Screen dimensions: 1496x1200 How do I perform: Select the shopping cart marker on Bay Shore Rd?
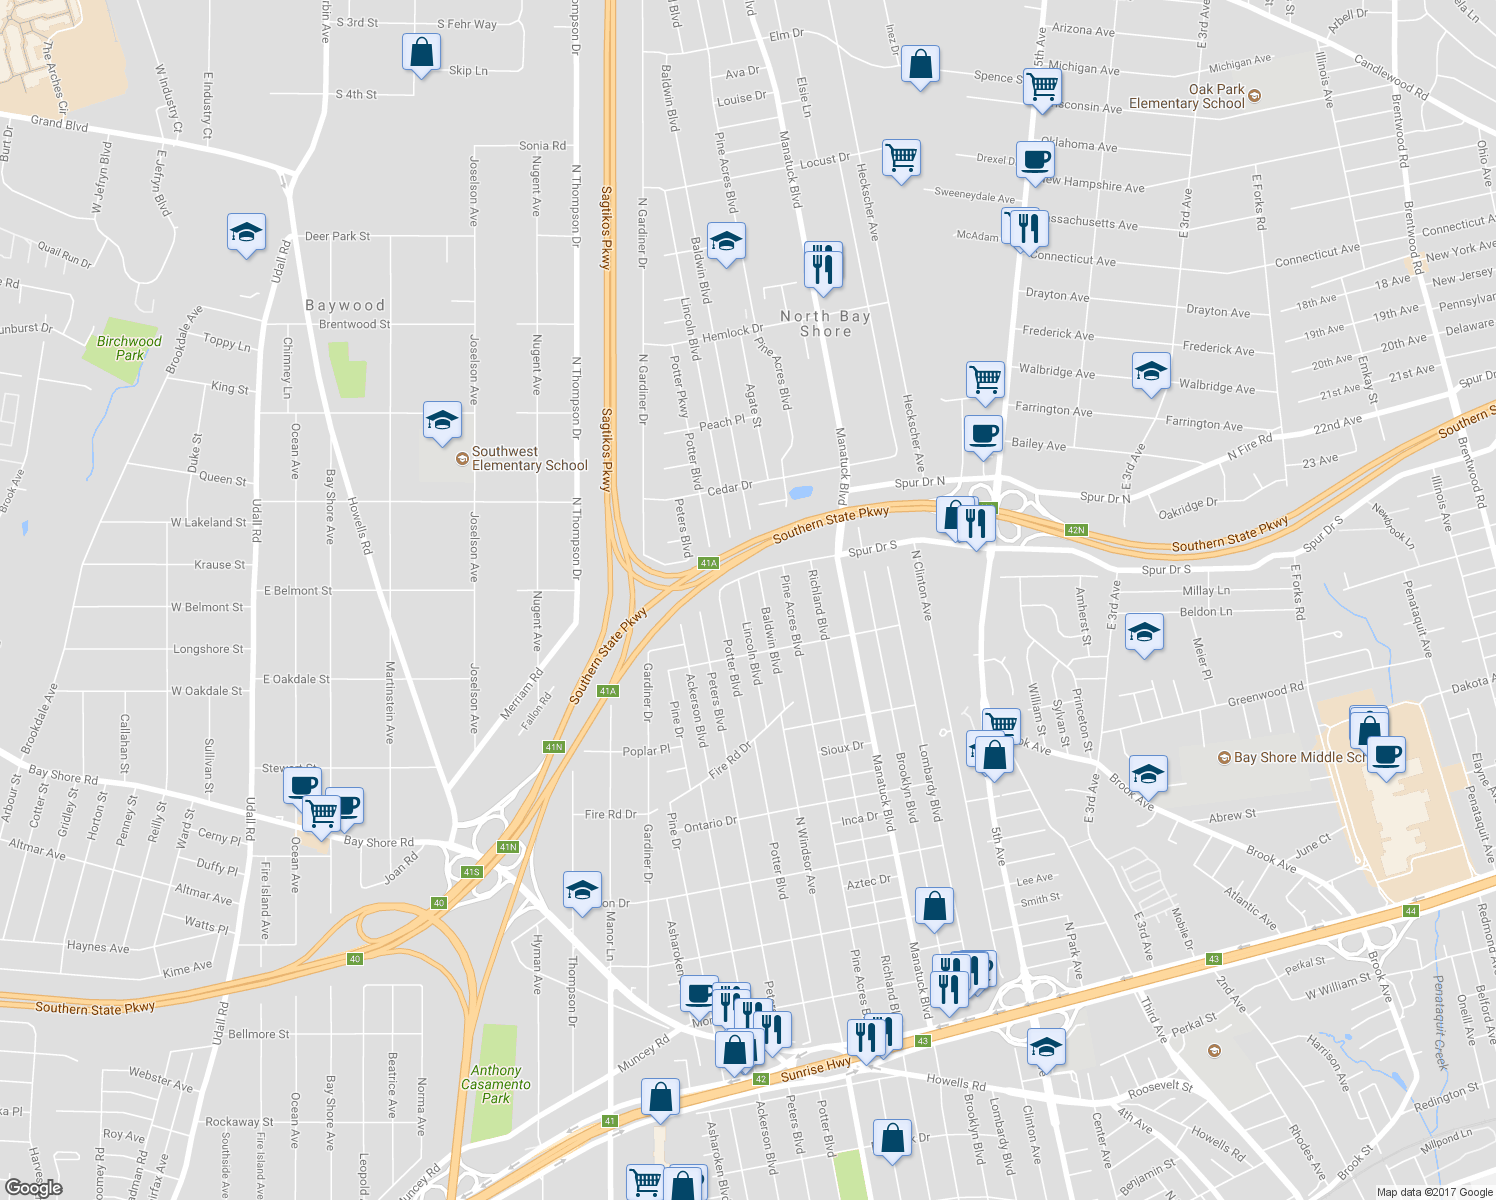tap(322, 814)
